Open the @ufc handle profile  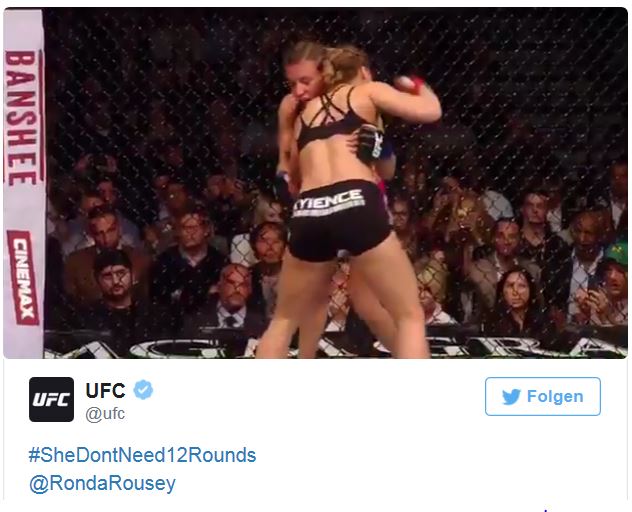tap(105, 414)
